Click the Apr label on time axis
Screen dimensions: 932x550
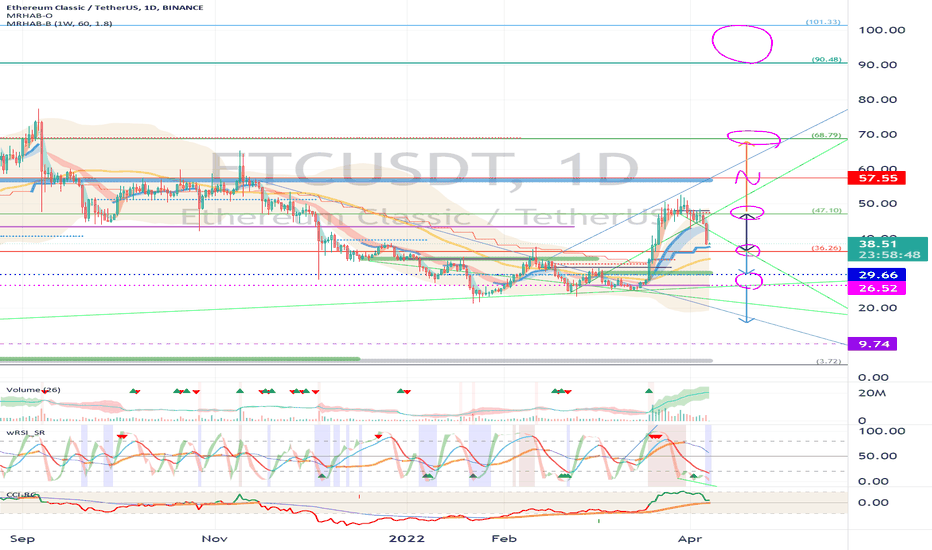[x=690, y=539]
